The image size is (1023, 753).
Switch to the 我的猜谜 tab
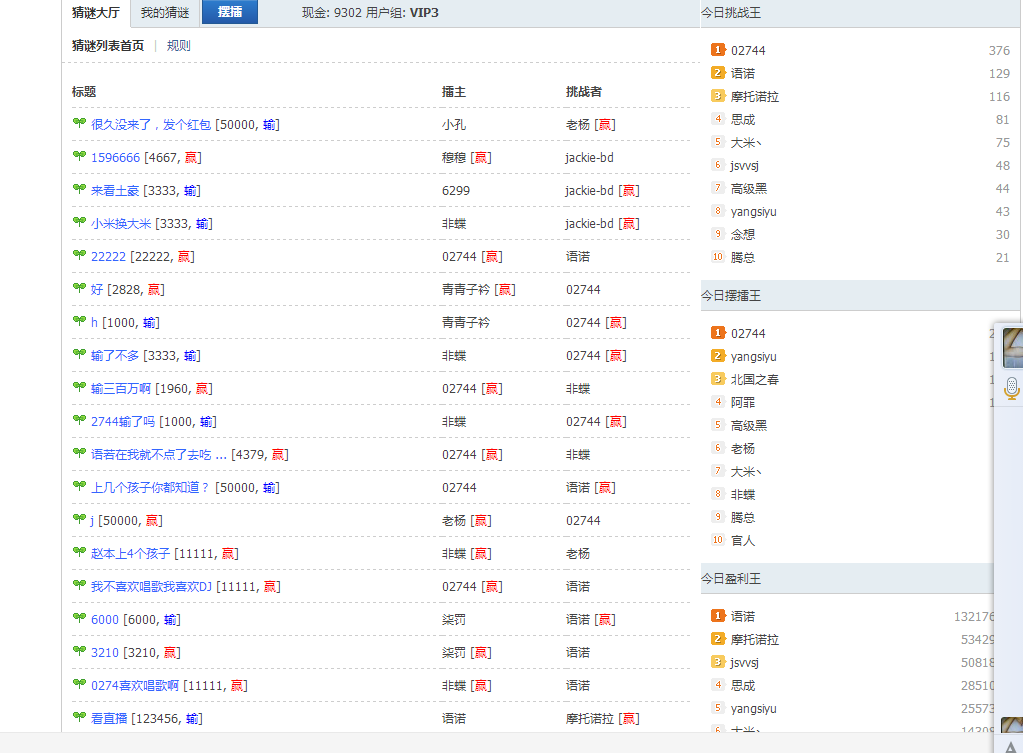click(167, 13)
